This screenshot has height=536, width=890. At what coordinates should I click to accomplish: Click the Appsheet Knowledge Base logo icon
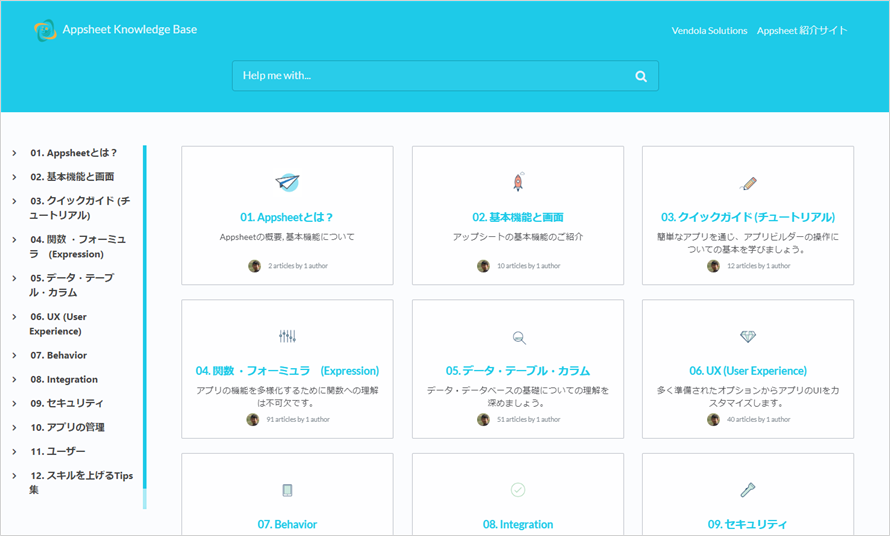pyautogui.click(x=45, y=30)
